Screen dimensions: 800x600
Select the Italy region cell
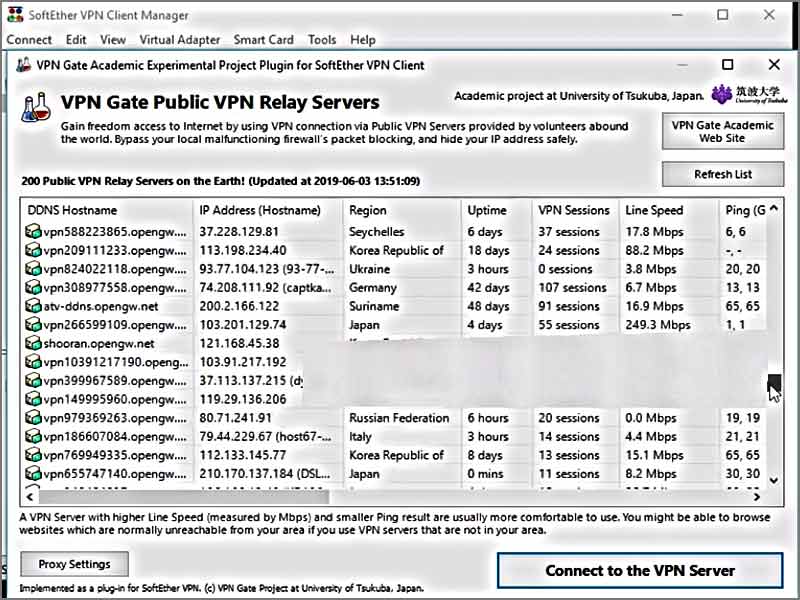(360, 437)
